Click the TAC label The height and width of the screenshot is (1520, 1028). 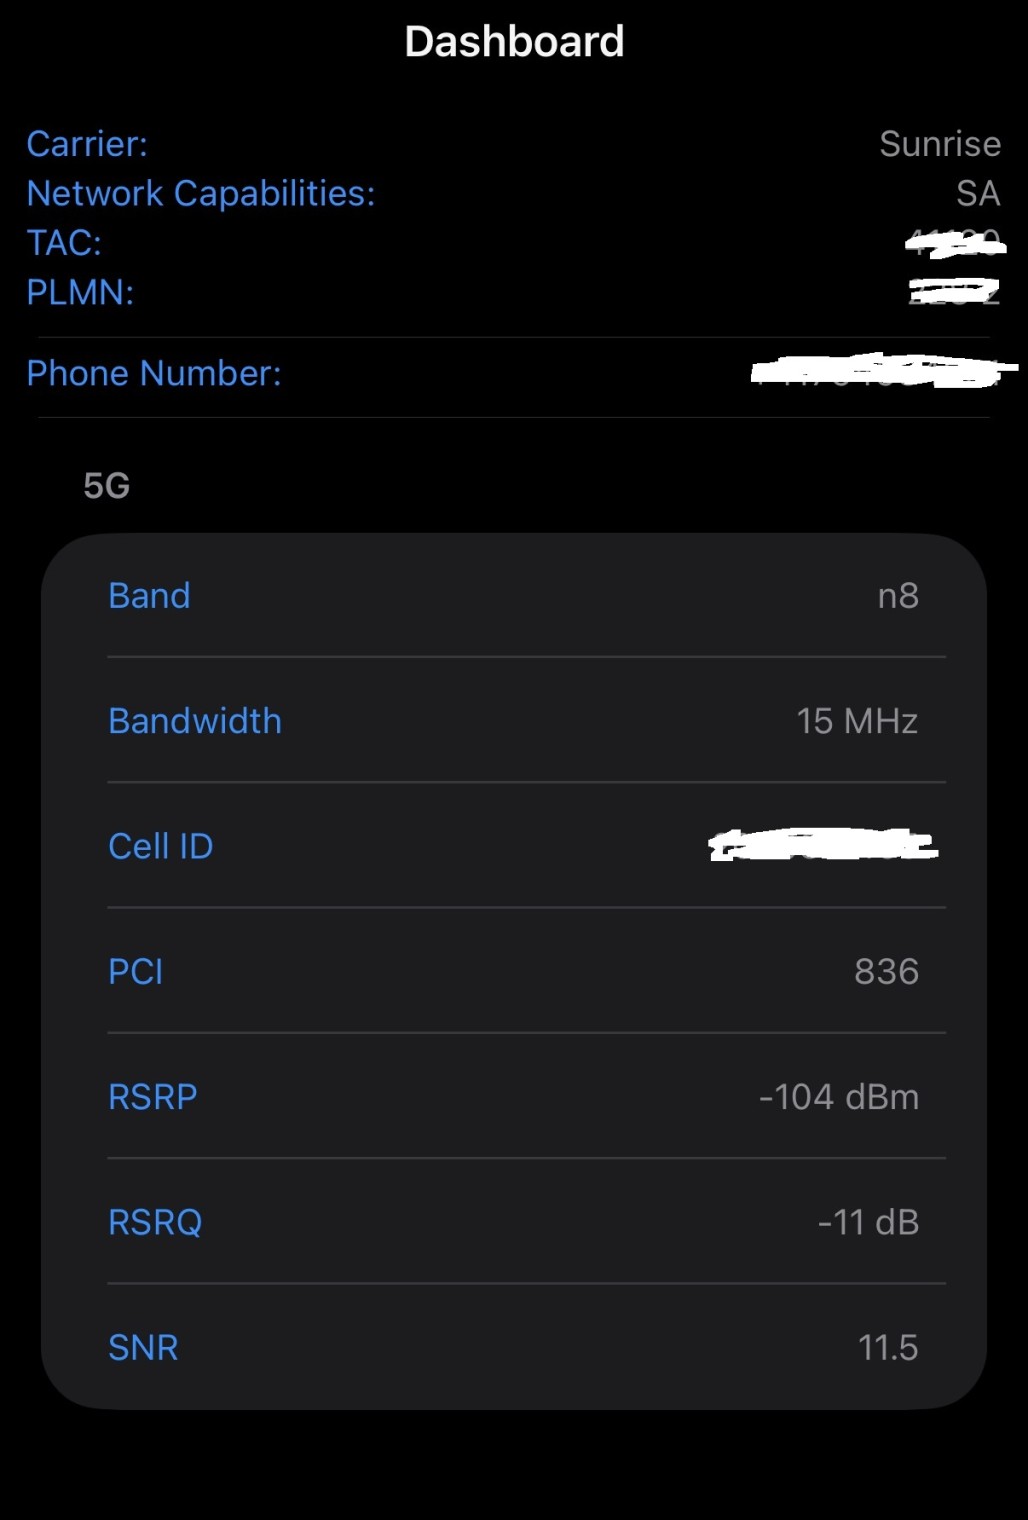click(x=64, y=243)
